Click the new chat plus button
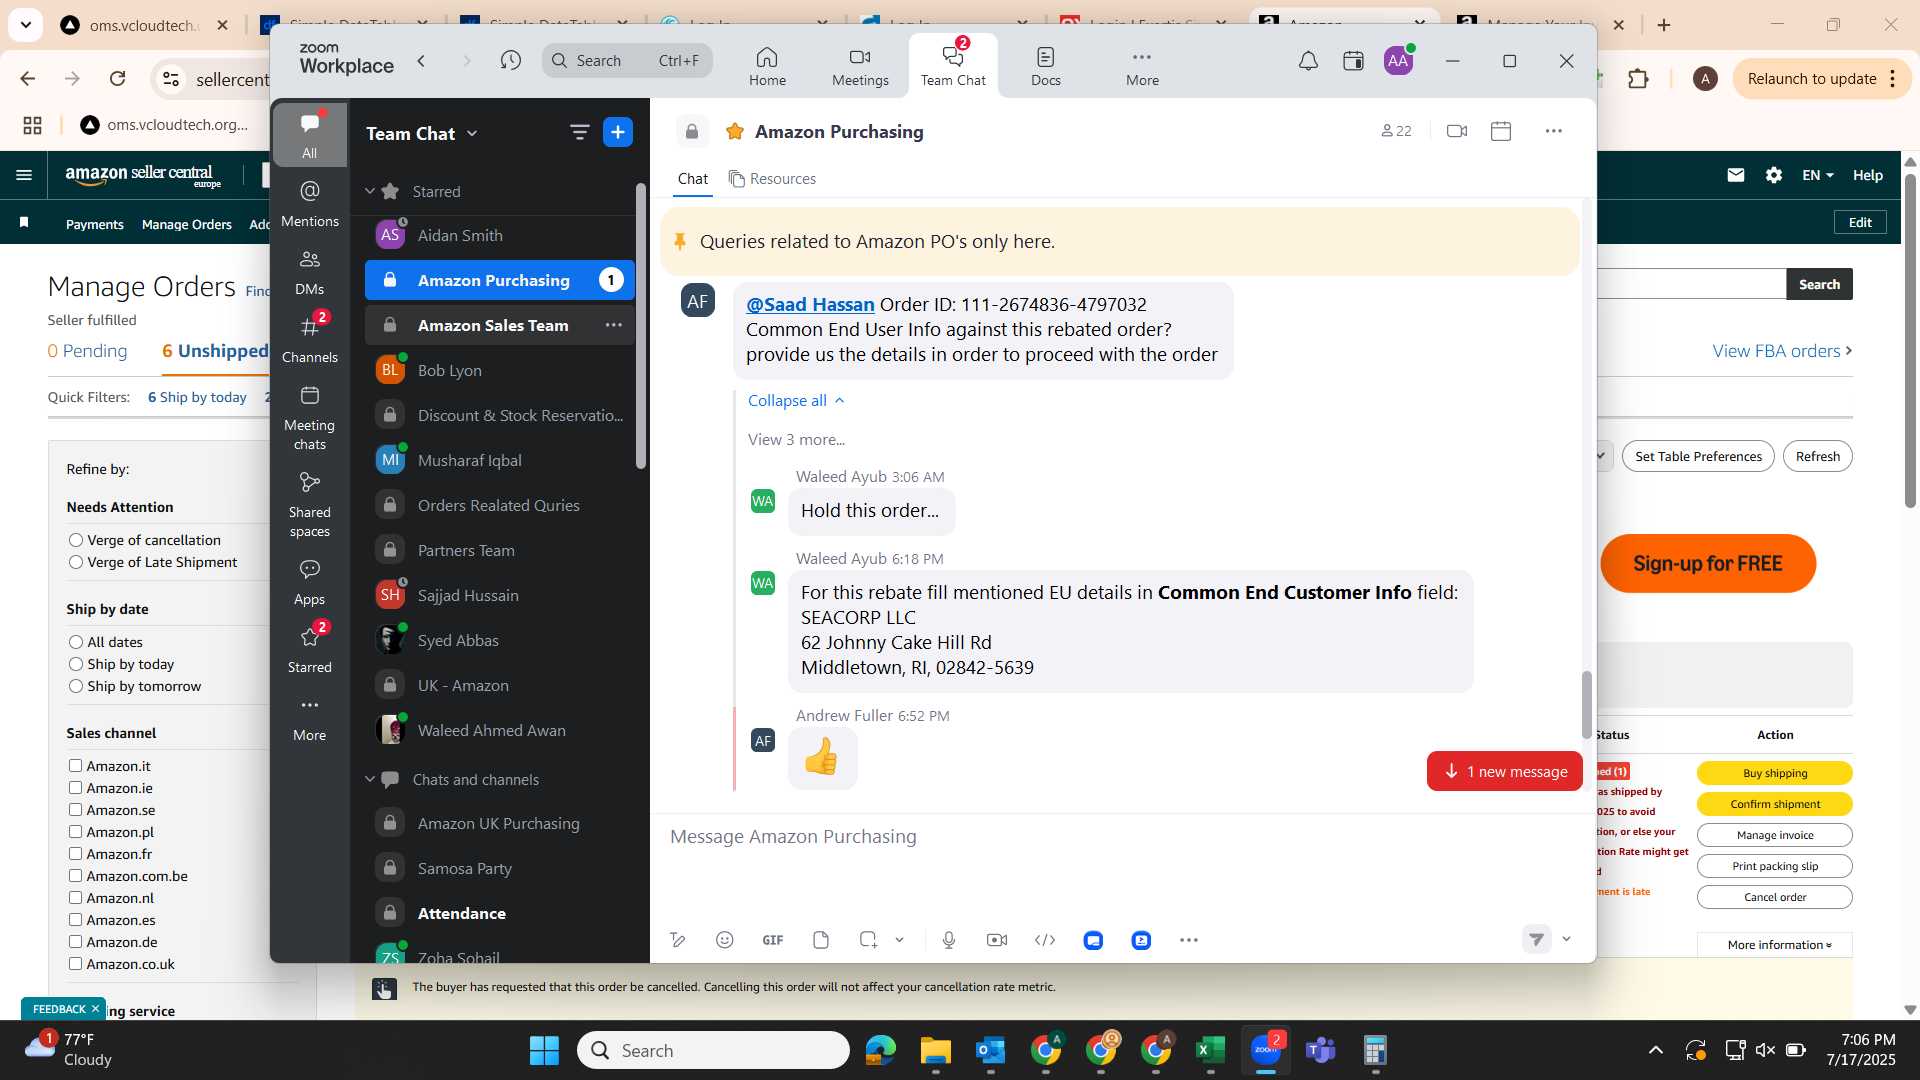The height and width of the screenshot is (1080, 1920). click(618, 132)
